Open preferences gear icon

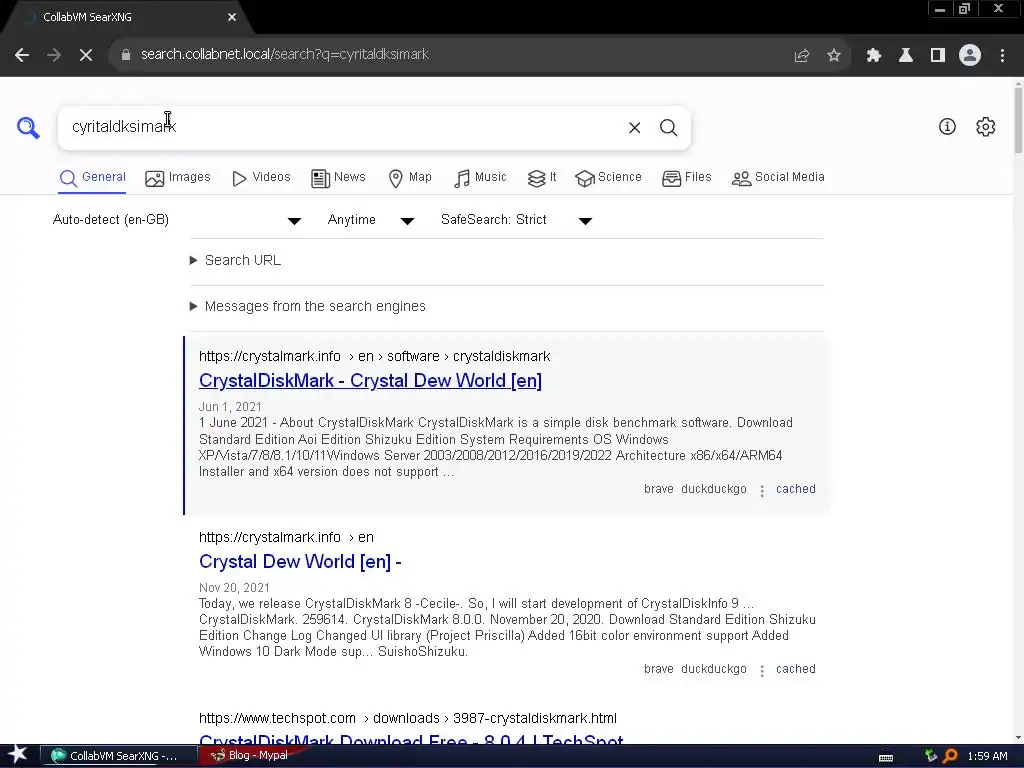(985, 127)
